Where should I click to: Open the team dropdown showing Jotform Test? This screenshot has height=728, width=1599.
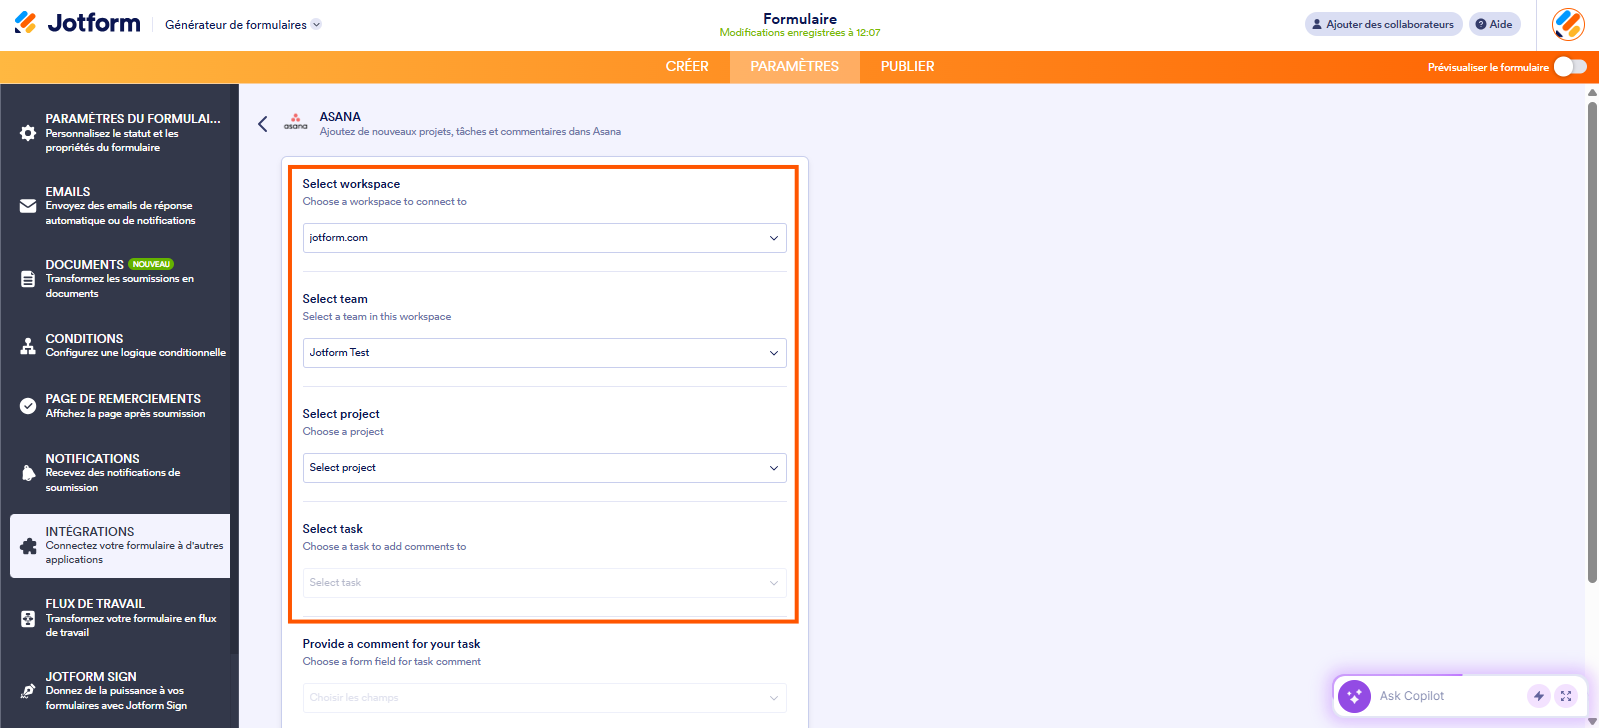point(544,353)
